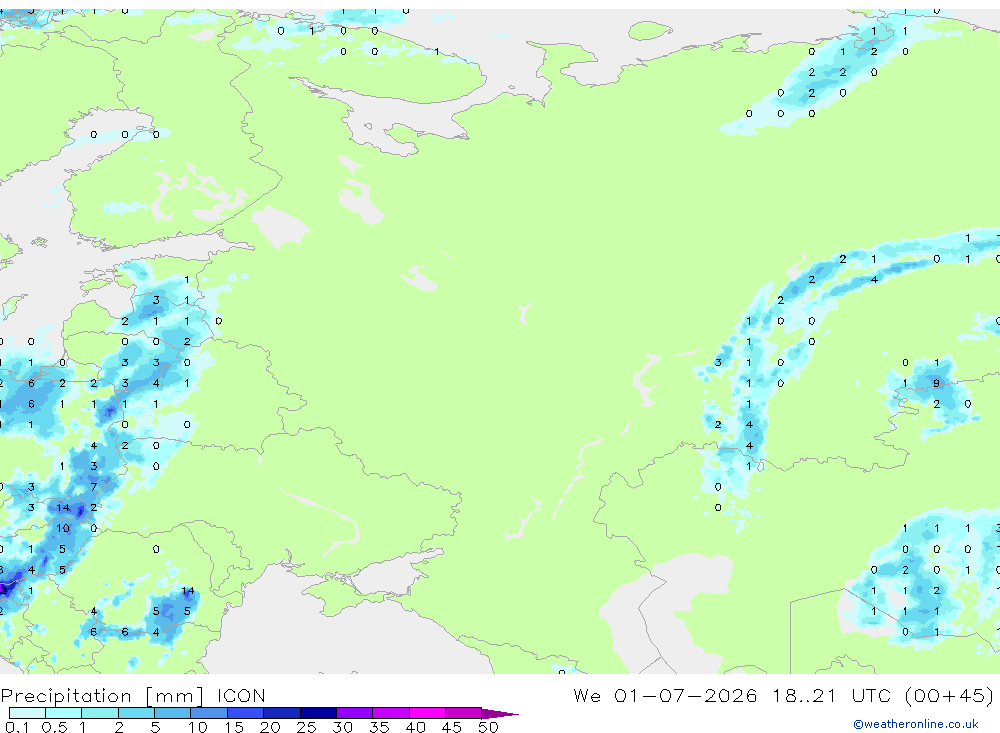Click the legend label '50'

[x=489, y=727]
